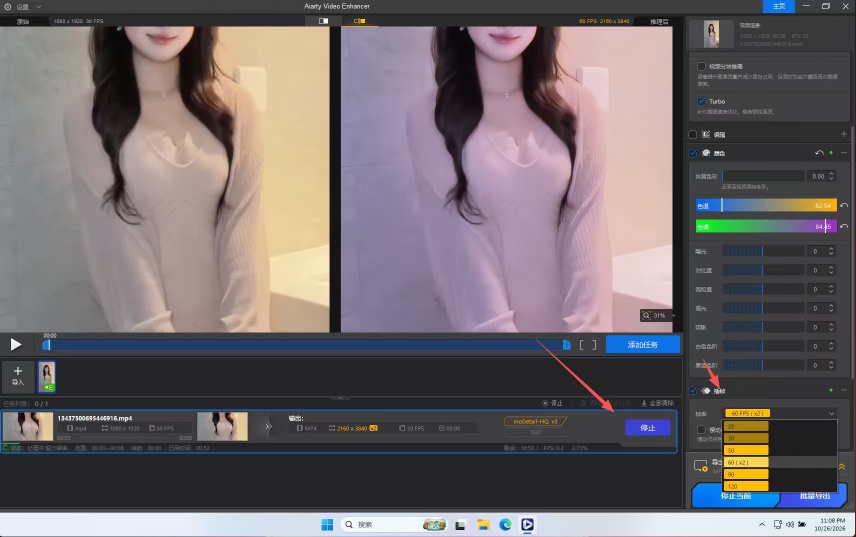Image resolution: width=856 pixels, height=537 pixels.
Task: Open the settings gear icon
Action: [x=8, y=7]
